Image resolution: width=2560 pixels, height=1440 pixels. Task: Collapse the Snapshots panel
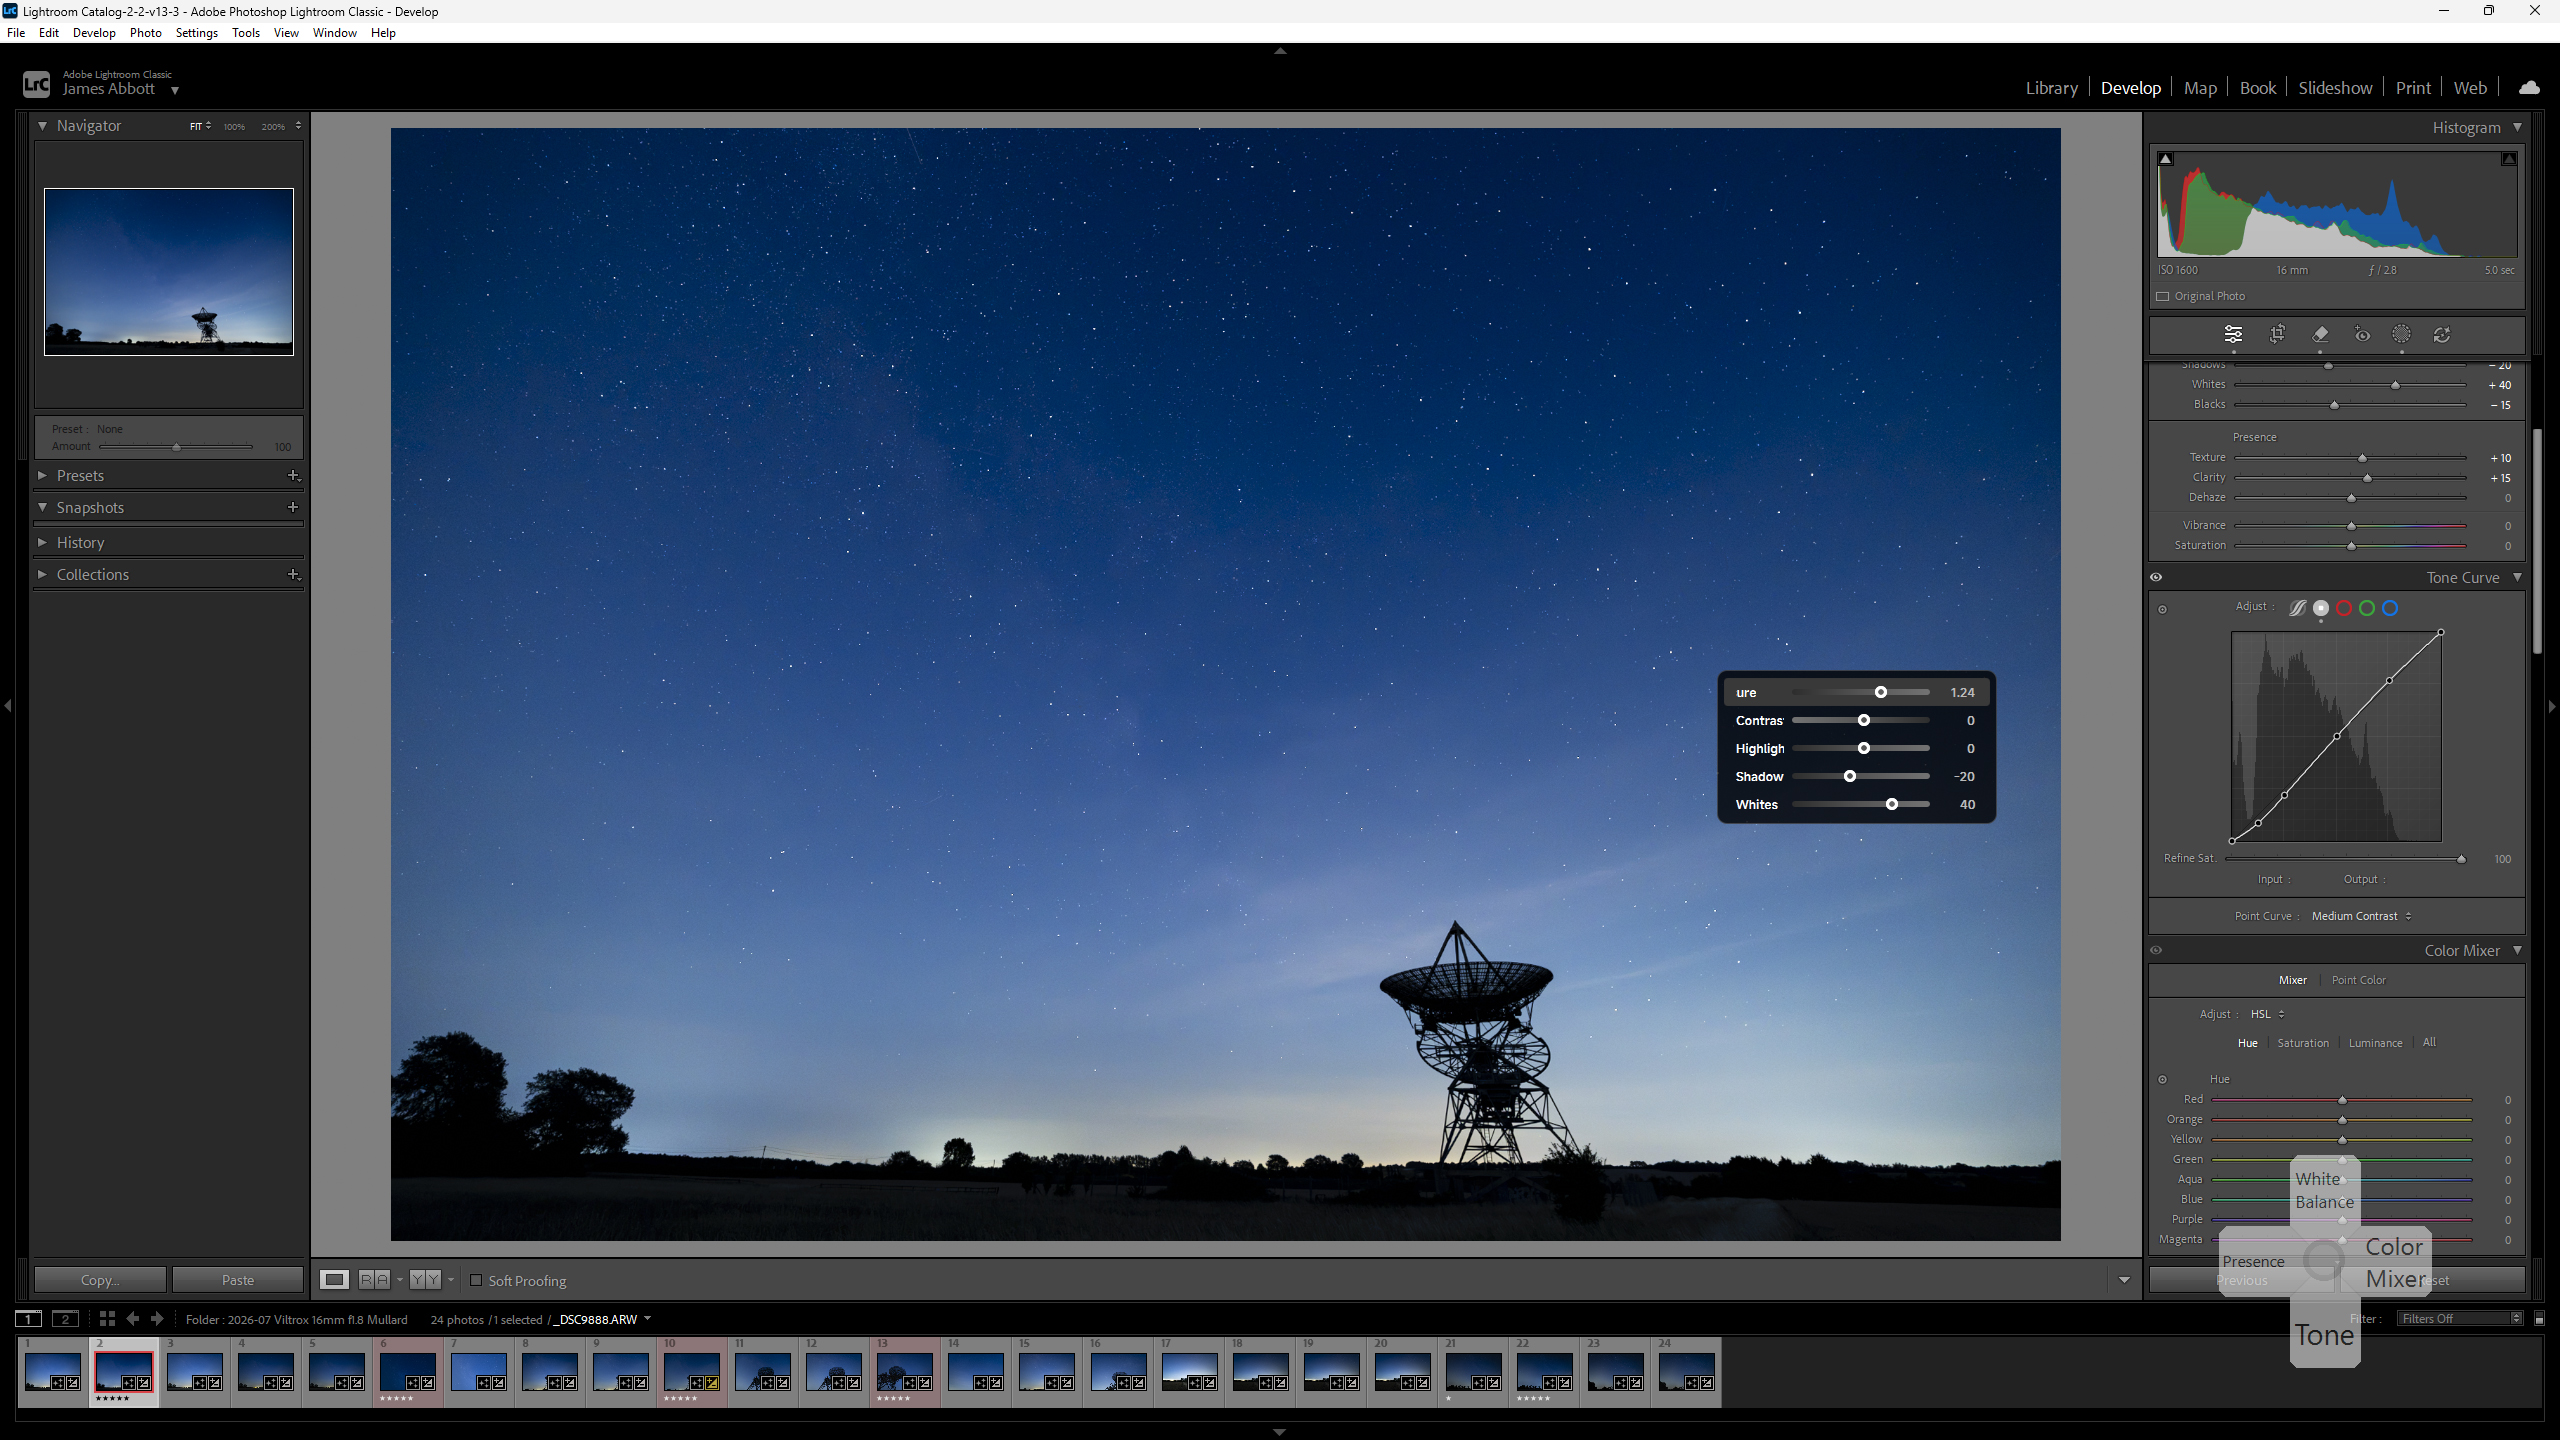[42, 508]
